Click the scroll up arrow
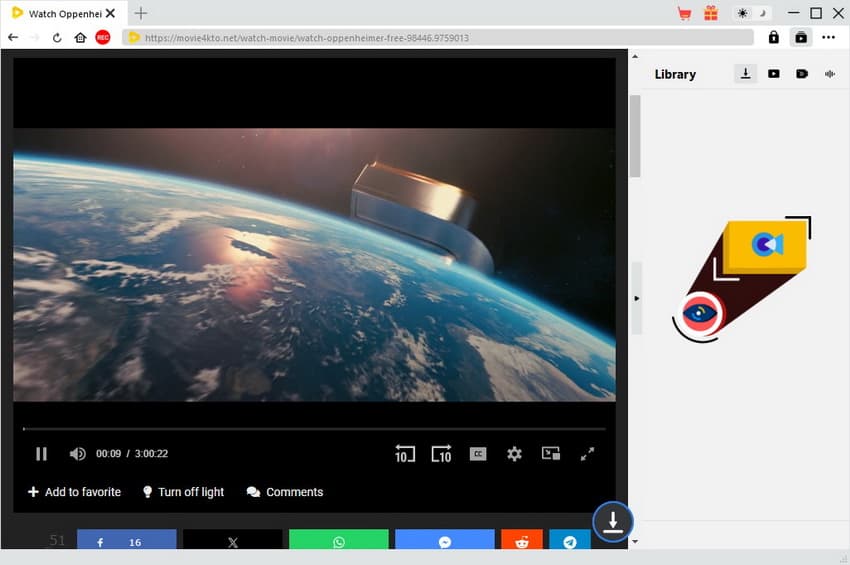 (635, 56)
